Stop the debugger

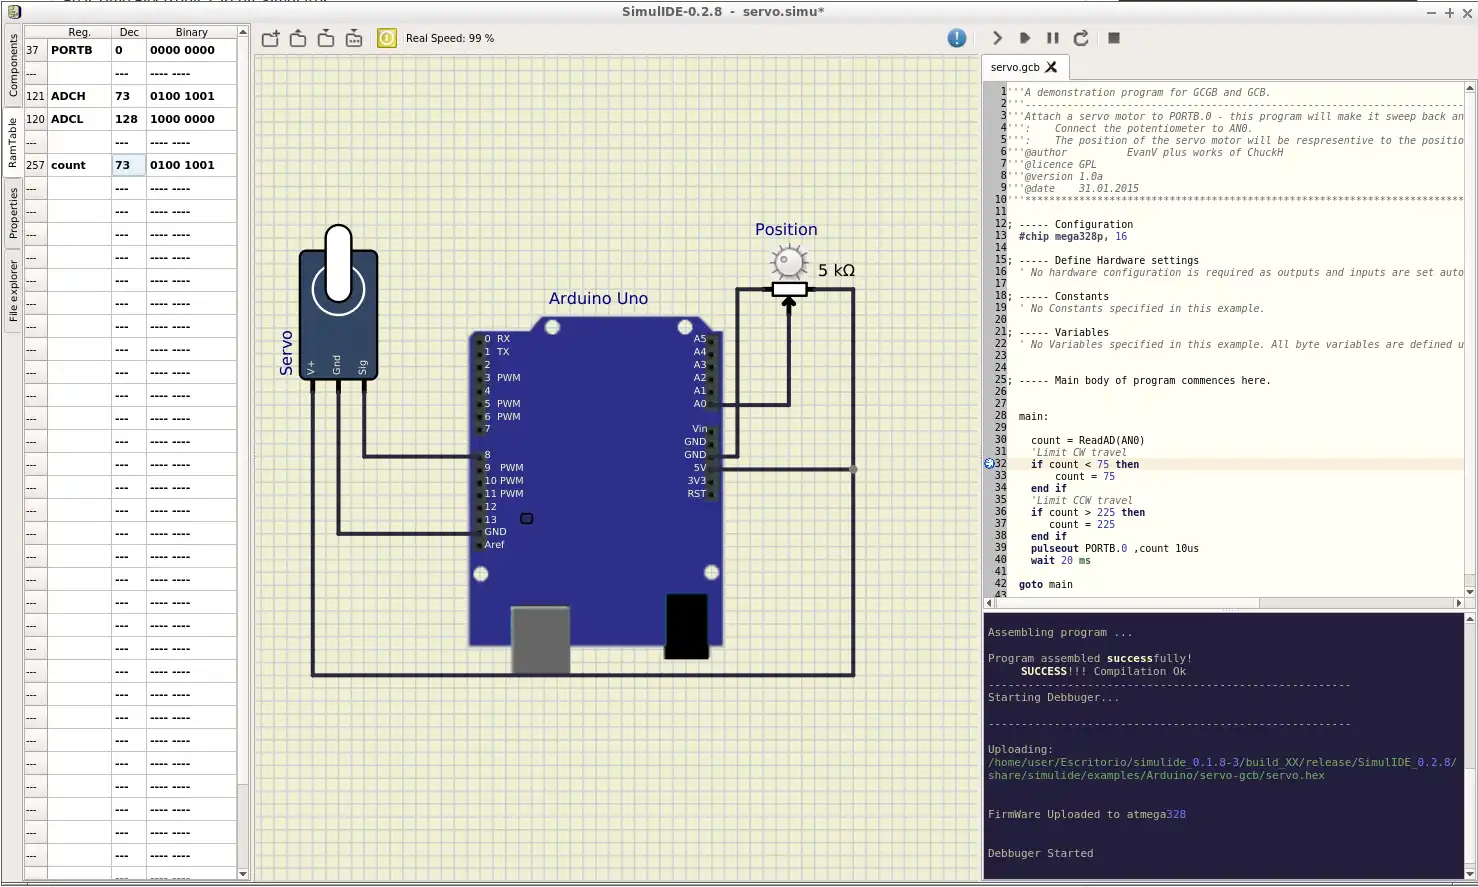pos(1114,38)
